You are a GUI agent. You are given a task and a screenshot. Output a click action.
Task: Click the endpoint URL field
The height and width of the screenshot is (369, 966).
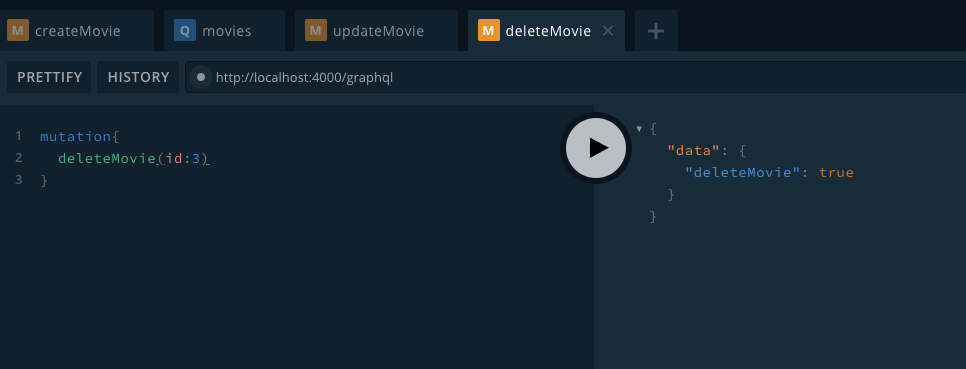pos(575,78)
